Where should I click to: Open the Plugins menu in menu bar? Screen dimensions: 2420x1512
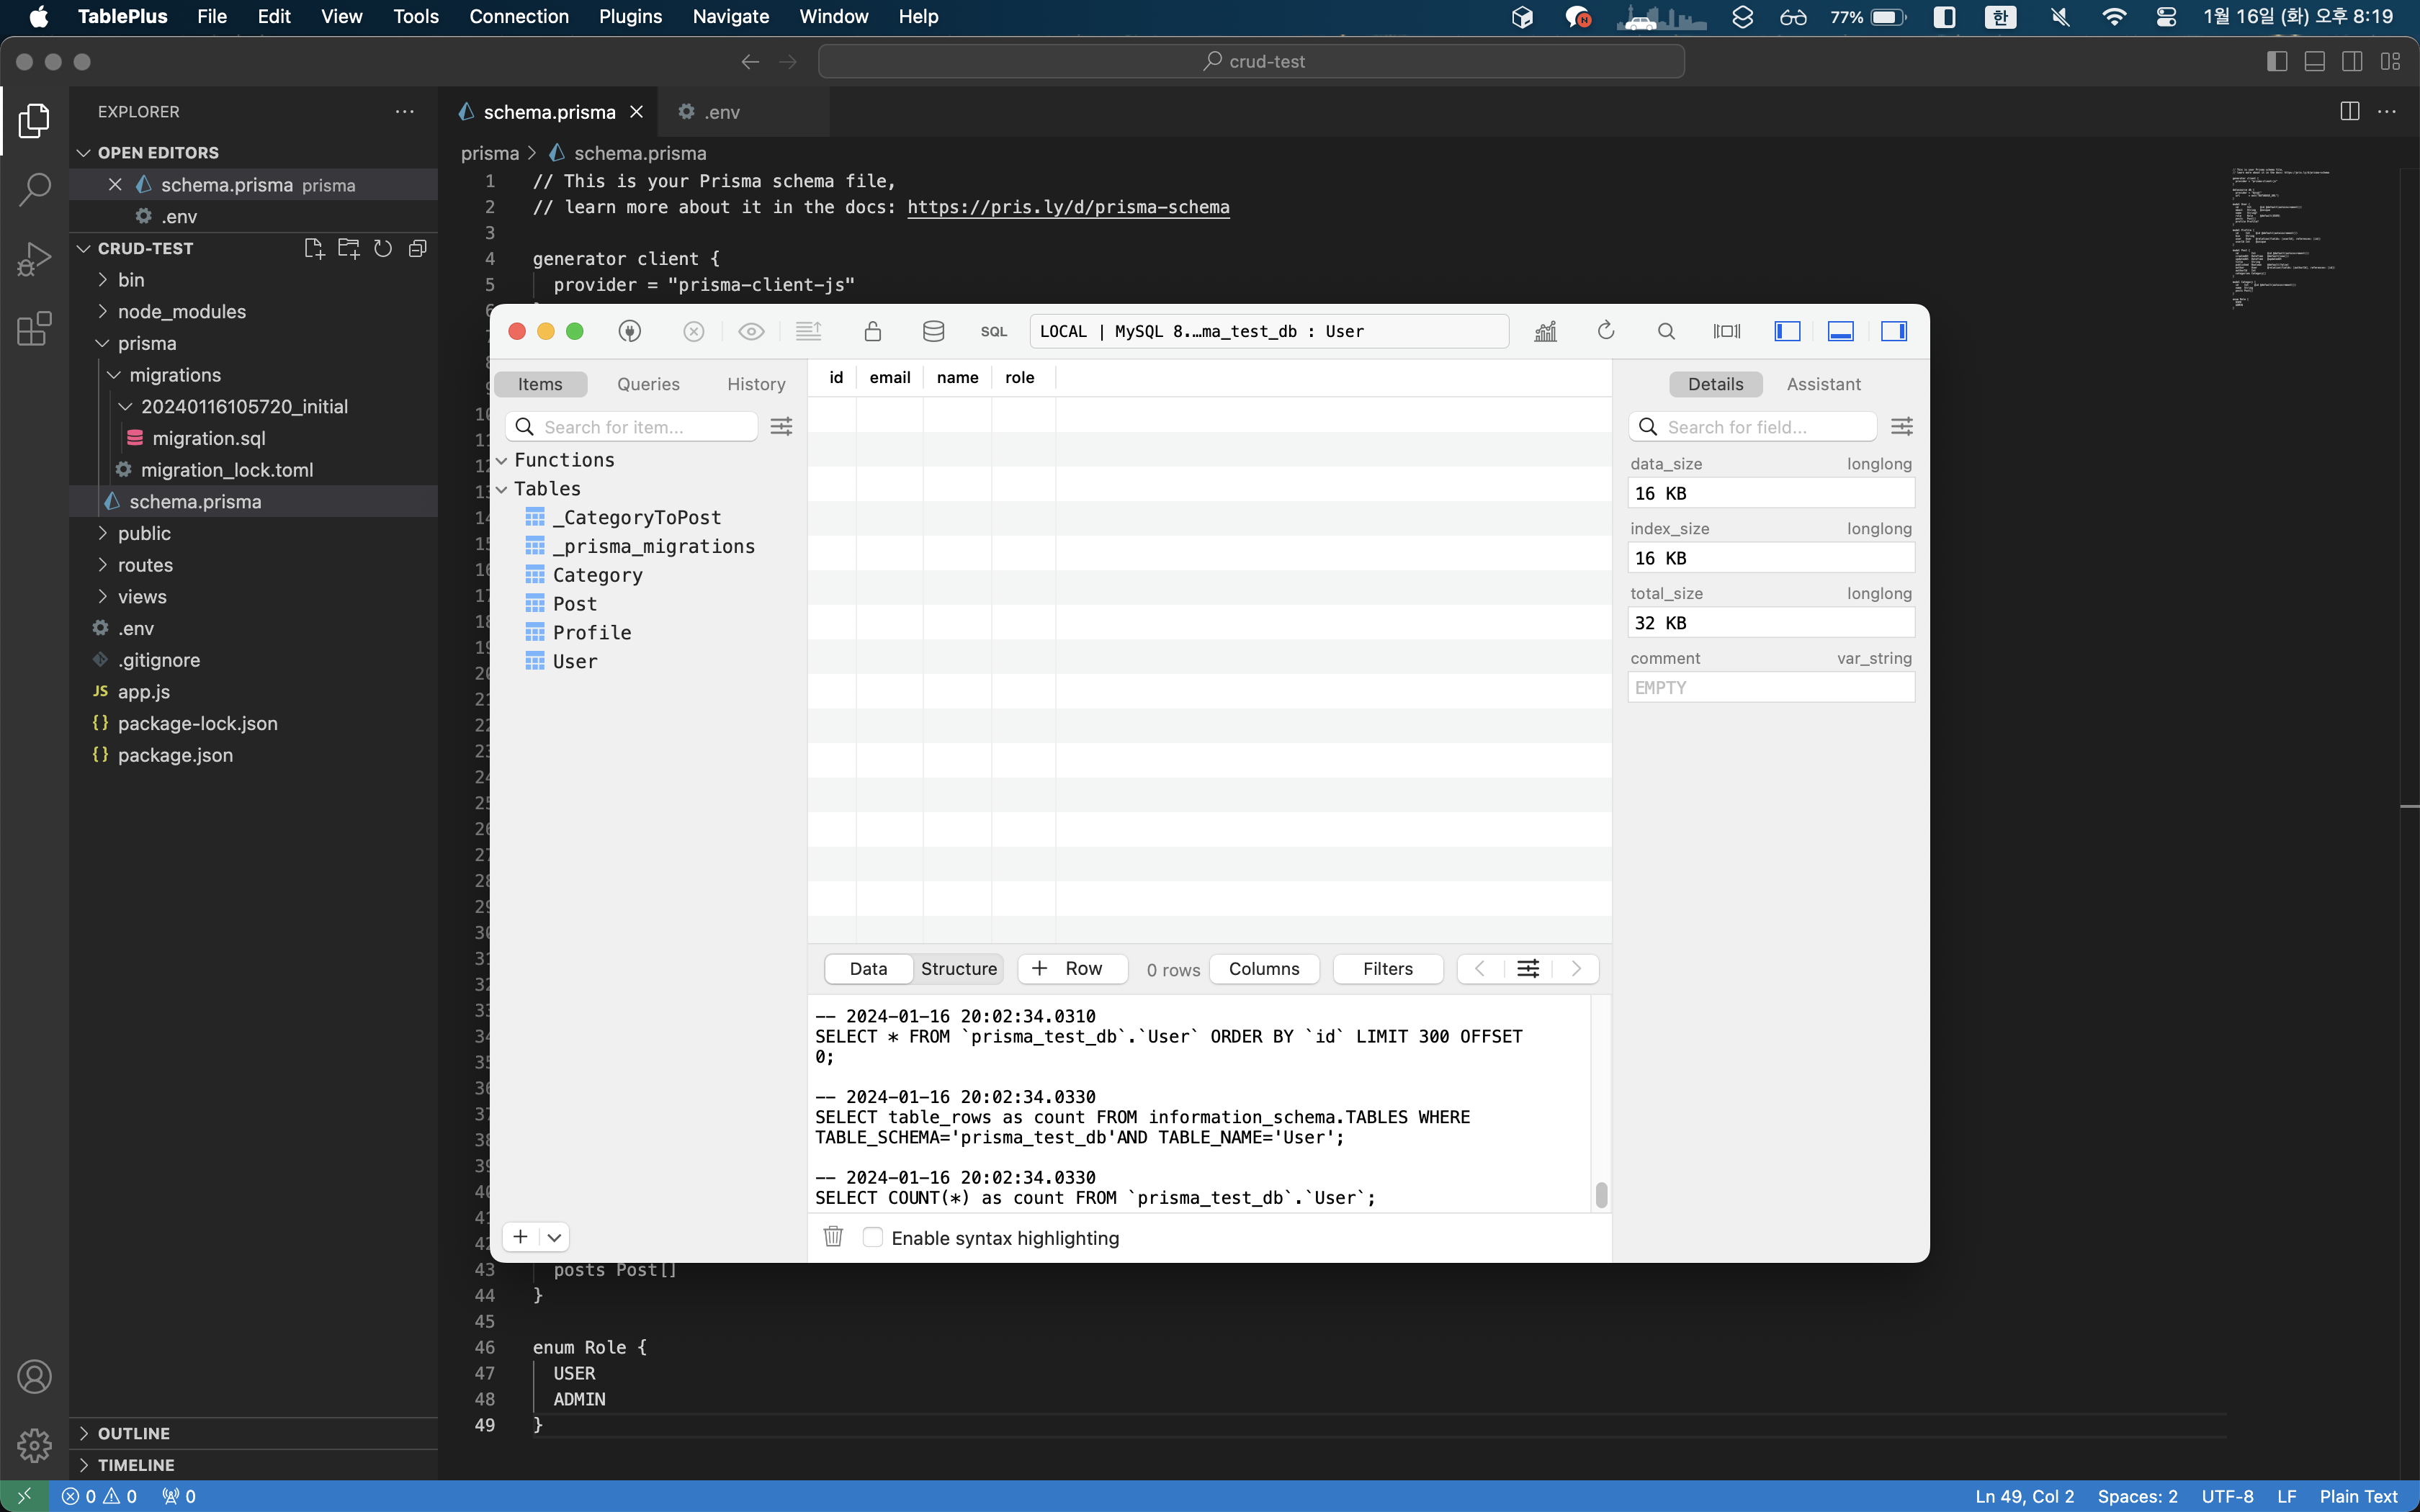[x=630, y=16]
